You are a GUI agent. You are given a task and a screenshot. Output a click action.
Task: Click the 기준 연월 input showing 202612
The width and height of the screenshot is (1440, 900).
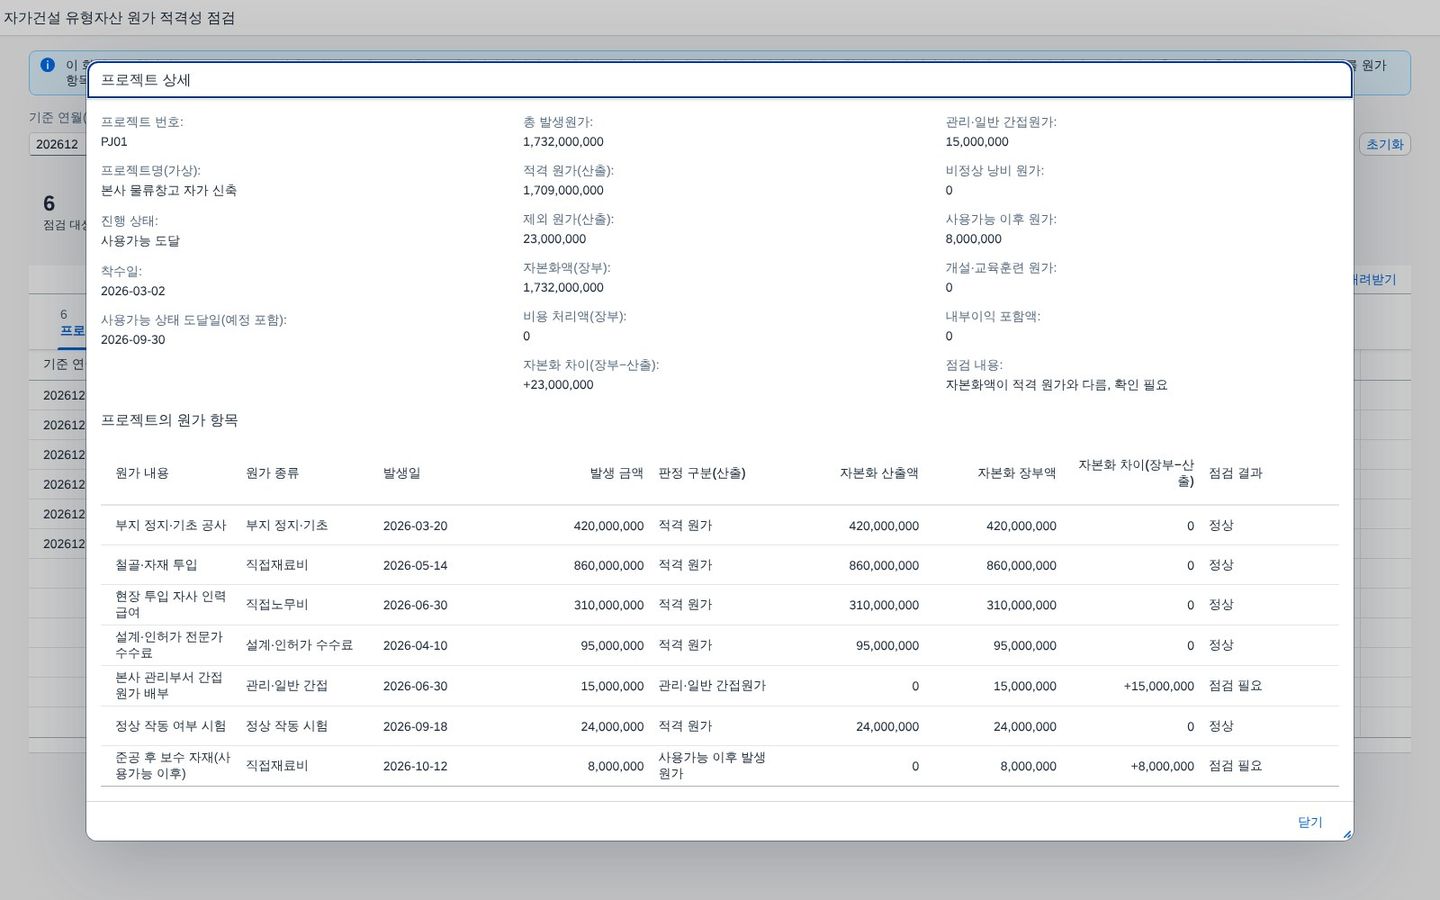click(60, 144)
